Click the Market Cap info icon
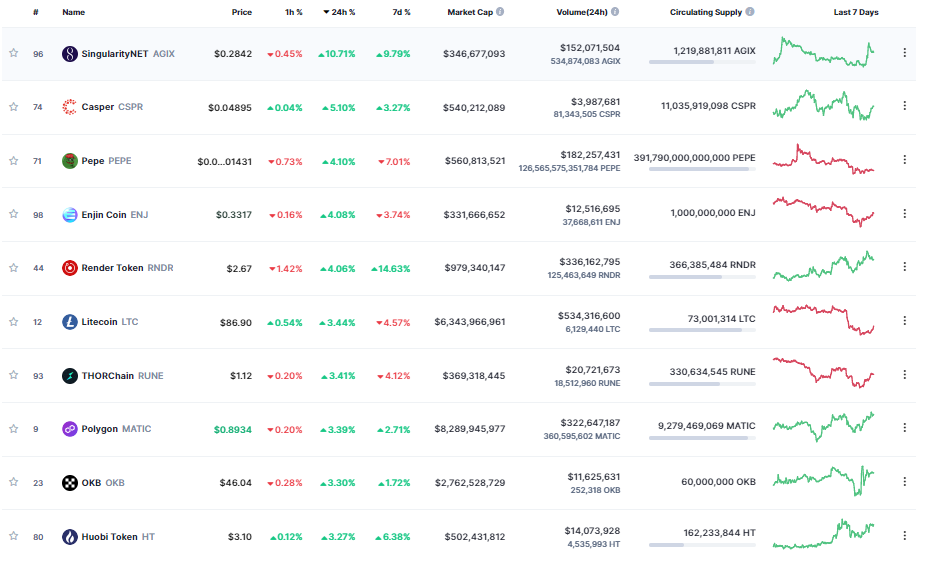The image size is (929, 561). [x=500, y=12]
